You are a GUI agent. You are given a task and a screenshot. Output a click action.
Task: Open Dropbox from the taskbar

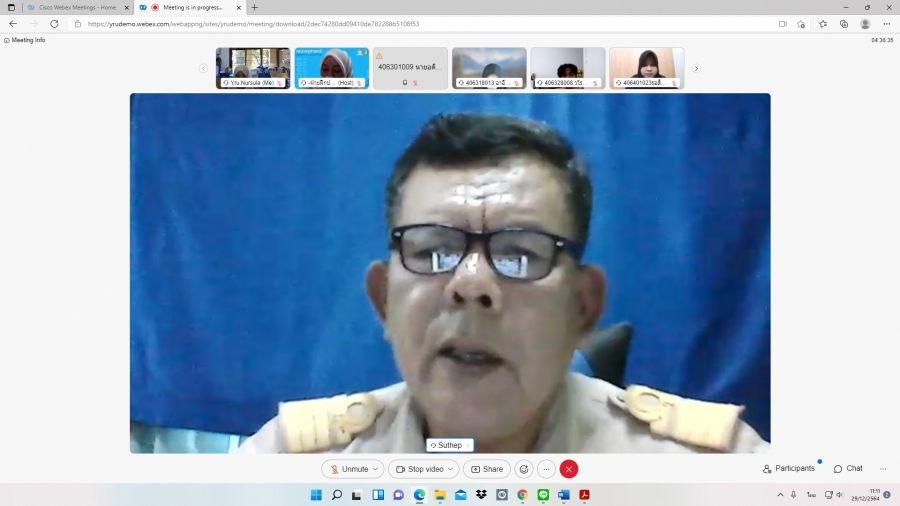click(481, 495)
